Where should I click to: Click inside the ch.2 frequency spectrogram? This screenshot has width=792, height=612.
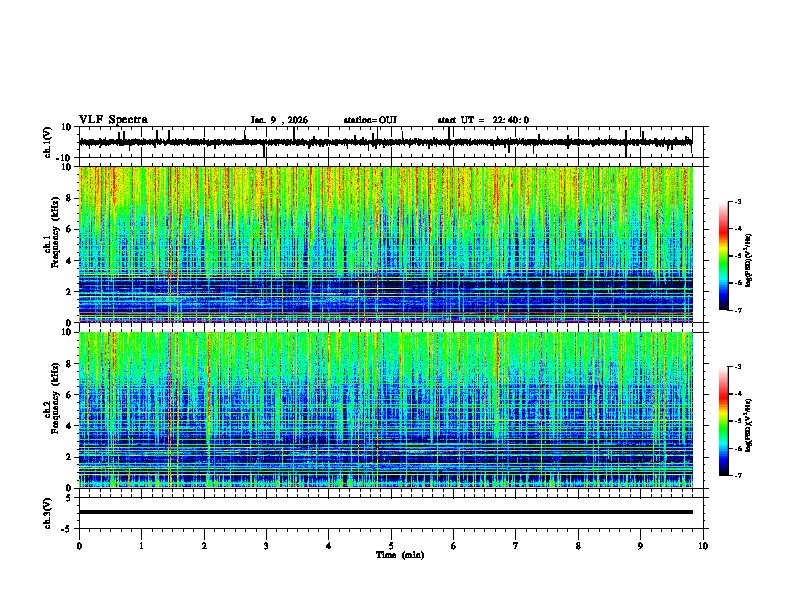385,410
